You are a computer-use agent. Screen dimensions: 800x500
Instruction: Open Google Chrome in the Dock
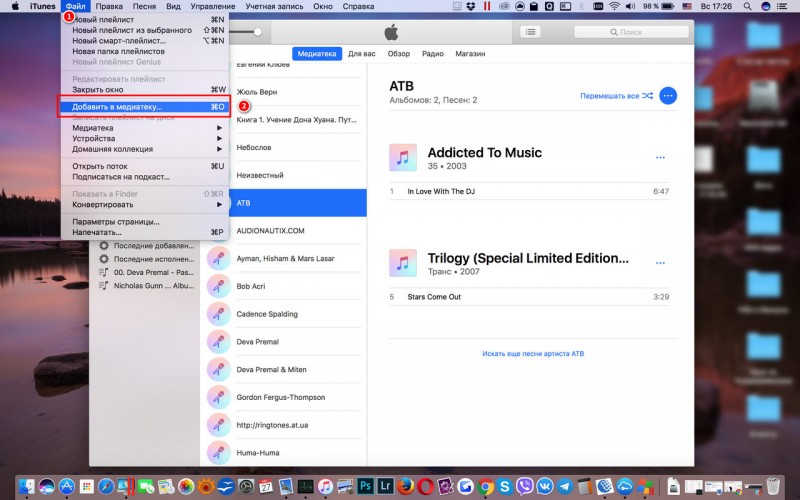tap(485, 486)
